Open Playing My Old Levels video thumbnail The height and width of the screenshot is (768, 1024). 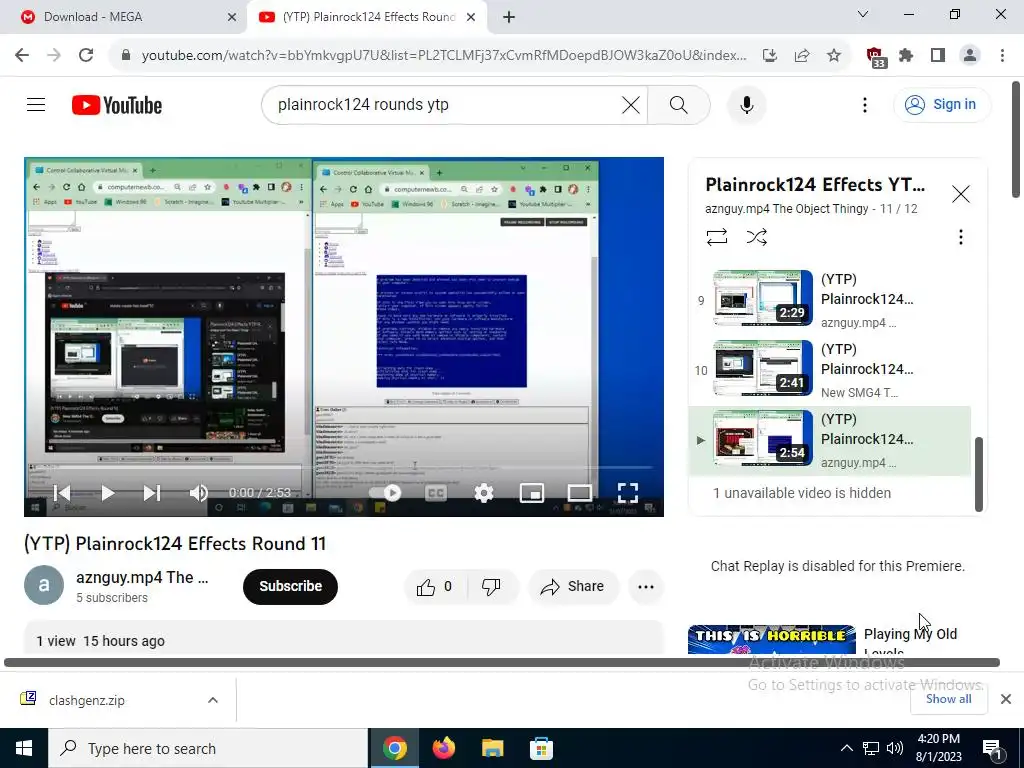click(x=771, y=639)
